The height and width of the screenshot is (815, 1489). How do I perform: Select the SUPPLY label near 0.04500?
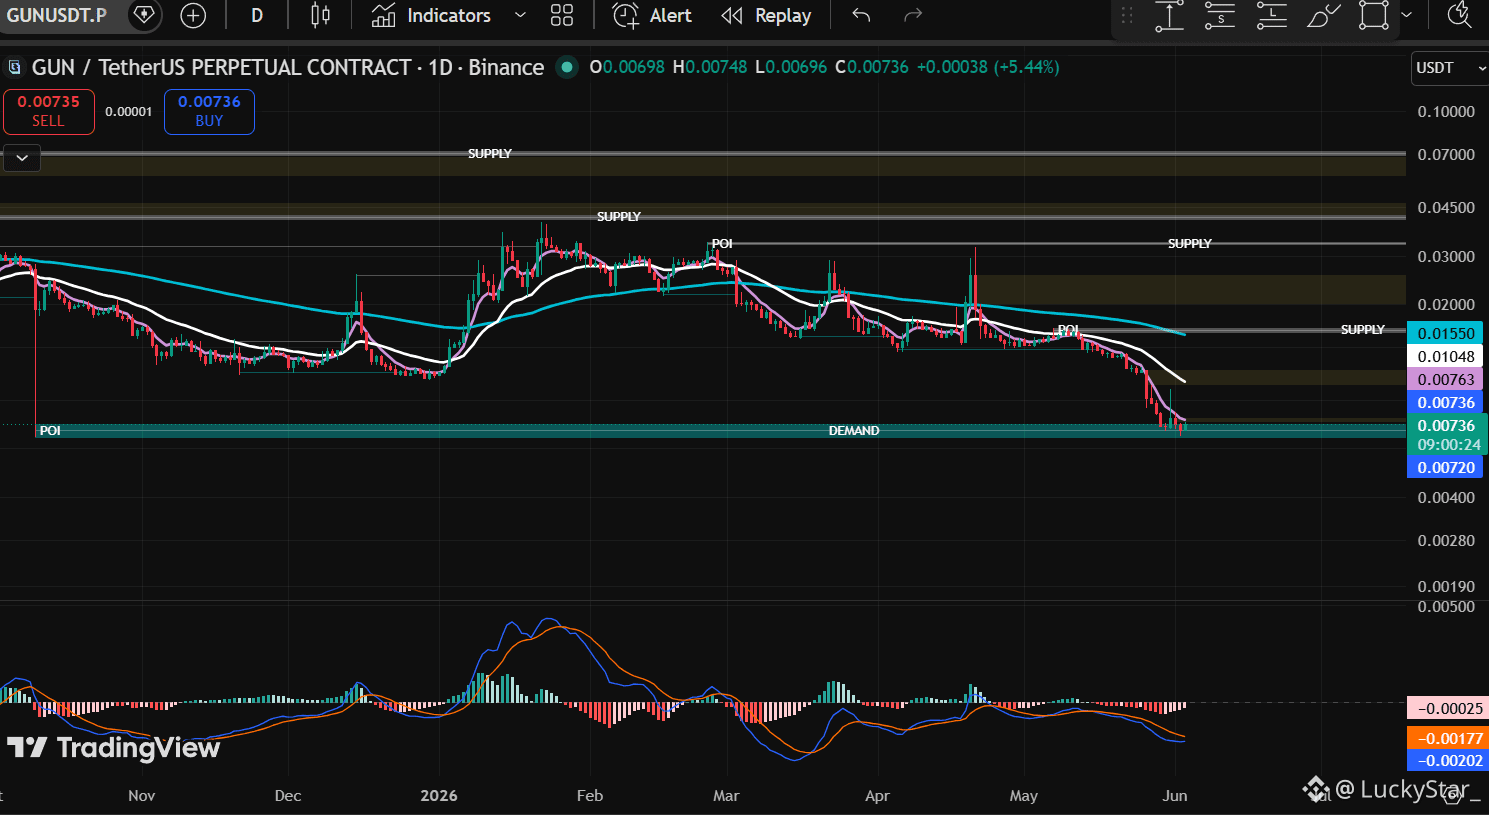[x=619, y=216]
